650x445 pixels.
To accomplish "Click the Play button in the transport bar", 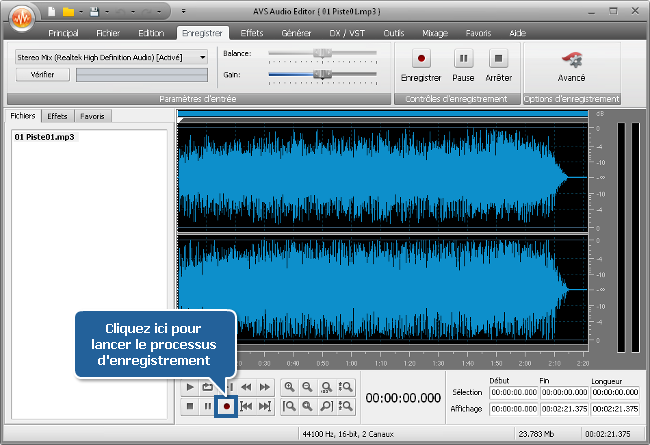I will 190,386.
